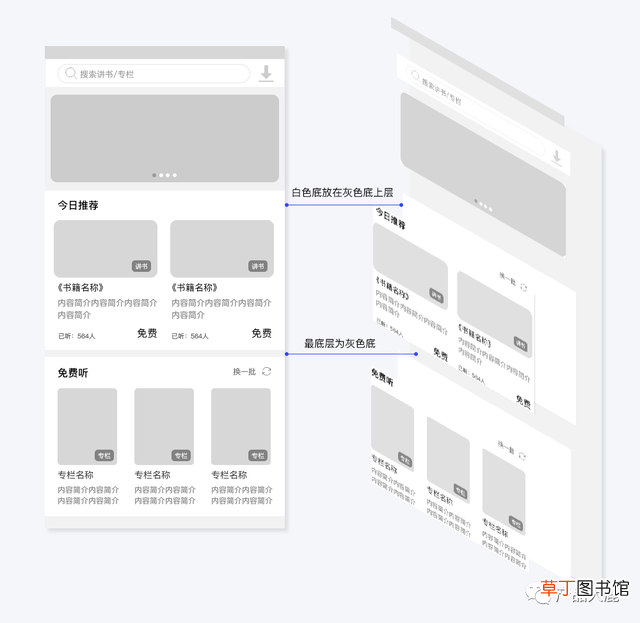
Task: Click 今日推荐 heading in the isometric mockup
Action: 390,218
